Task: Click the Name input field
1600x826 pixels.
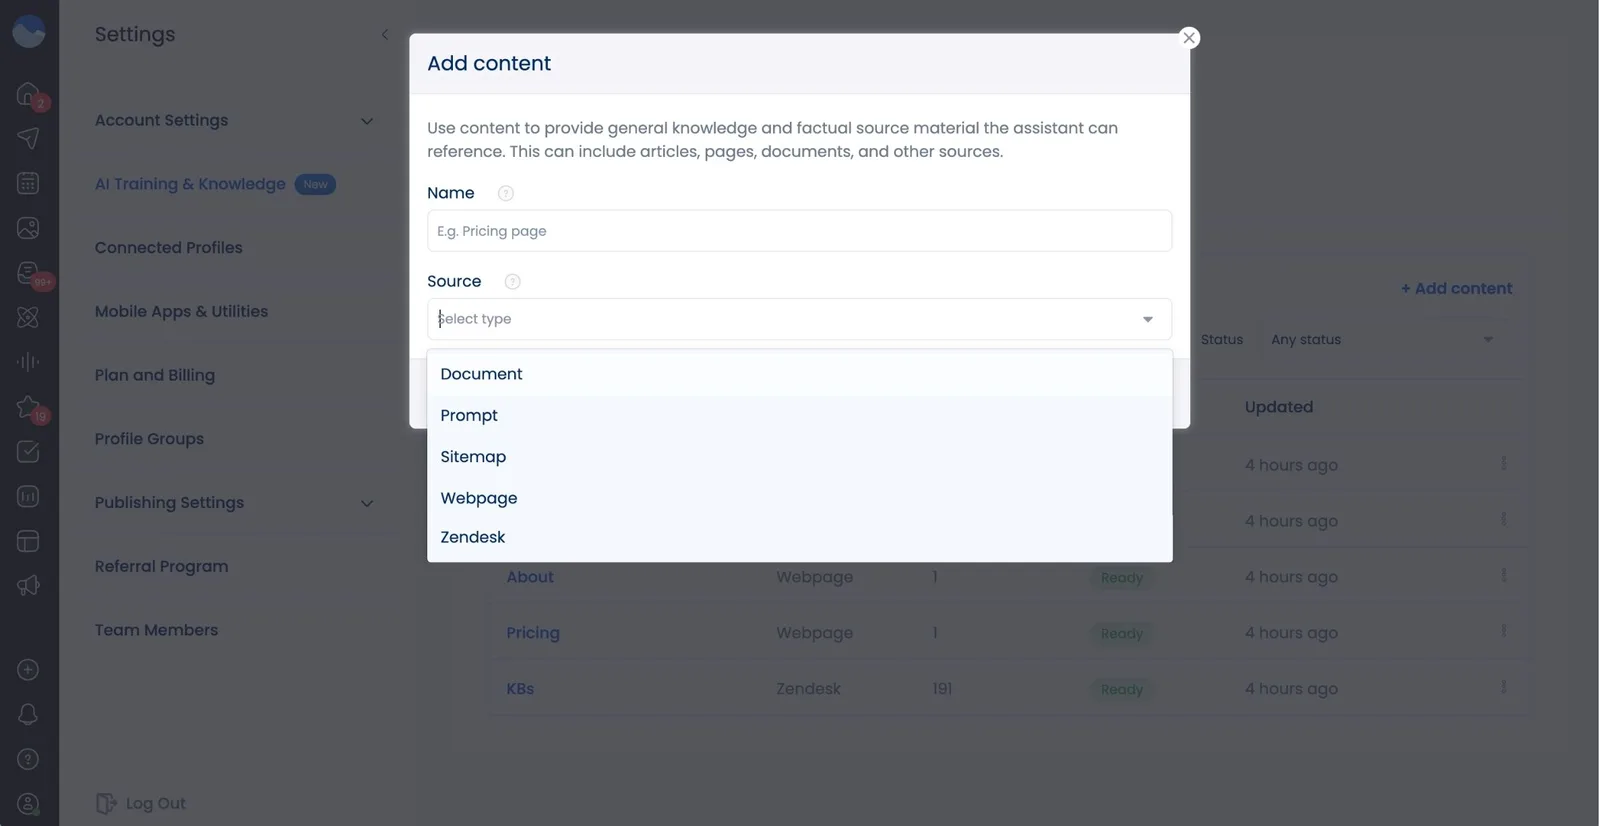Action: (x=798, y=230)
